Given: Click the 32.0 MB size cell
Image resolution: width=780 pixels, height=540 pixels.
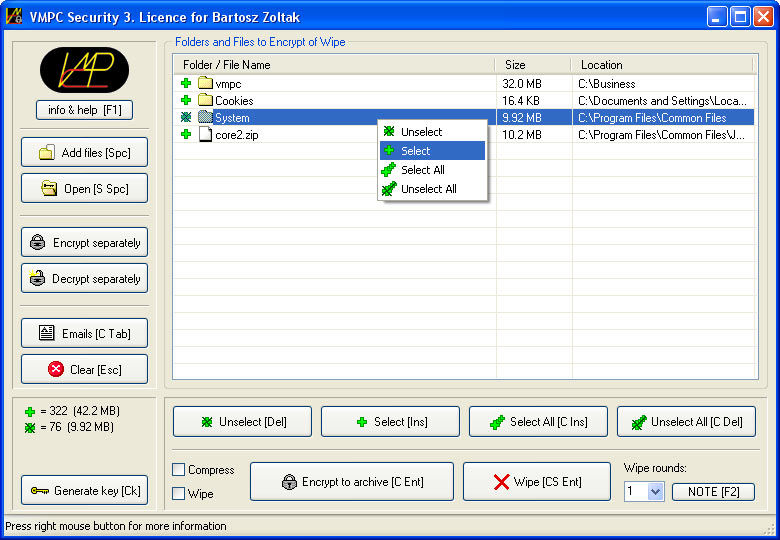Looking at the screenshot, I should (x=522, y=84).
